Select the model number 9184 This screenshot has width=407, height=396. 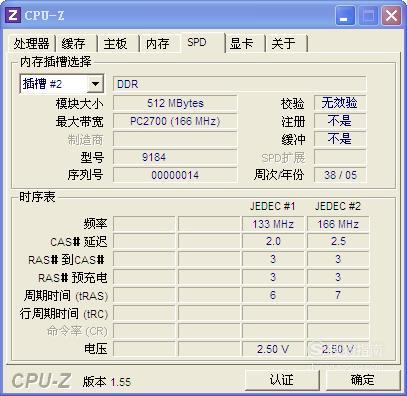point(175,157)
